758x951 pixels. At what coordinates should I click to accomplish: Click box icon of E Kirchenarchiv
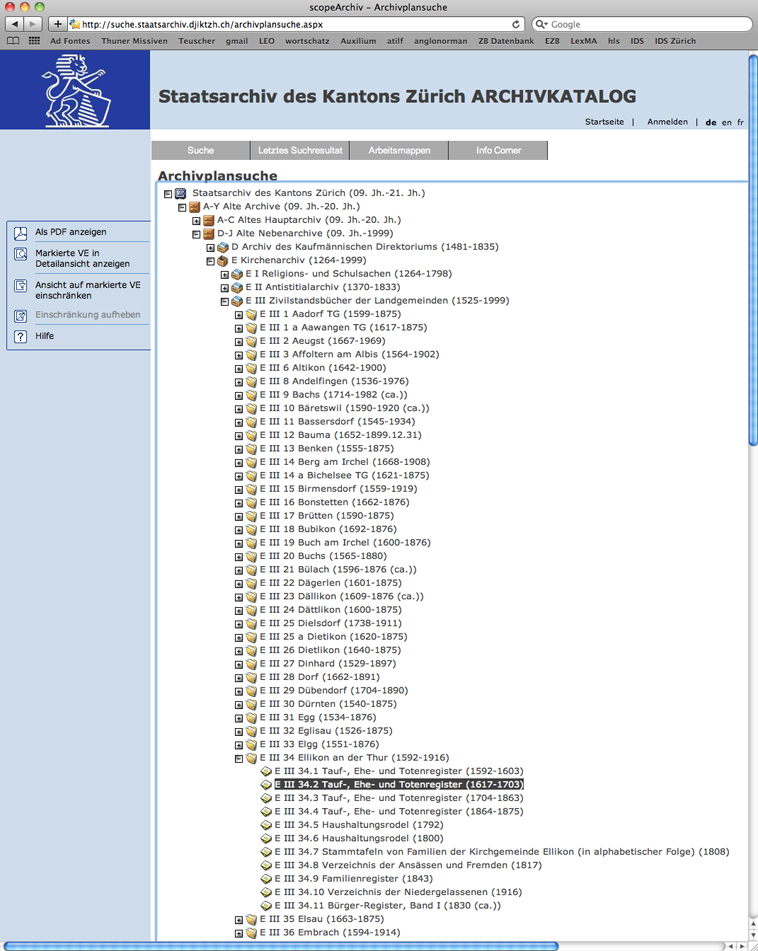point(223,261)
